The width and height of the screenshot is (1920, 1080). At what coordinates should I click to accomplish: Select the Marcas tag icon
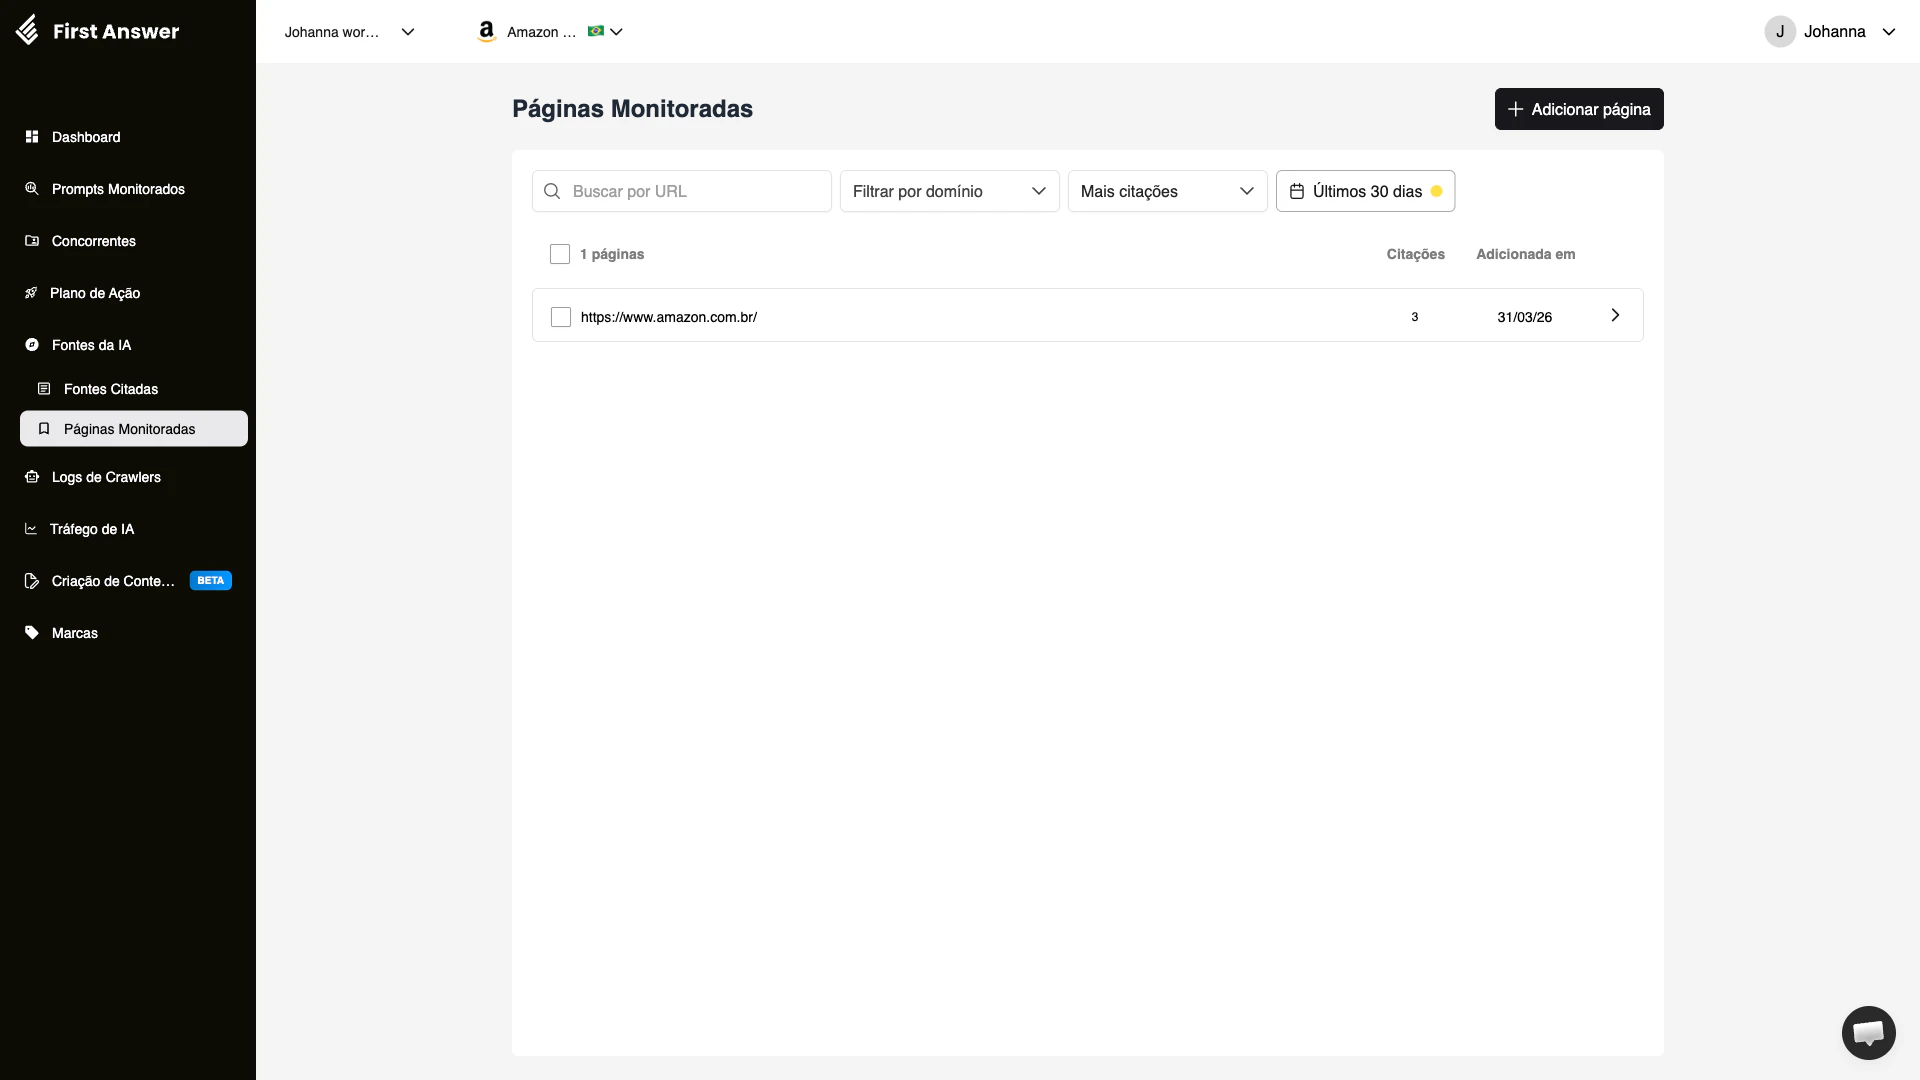[x=31, y=632]
